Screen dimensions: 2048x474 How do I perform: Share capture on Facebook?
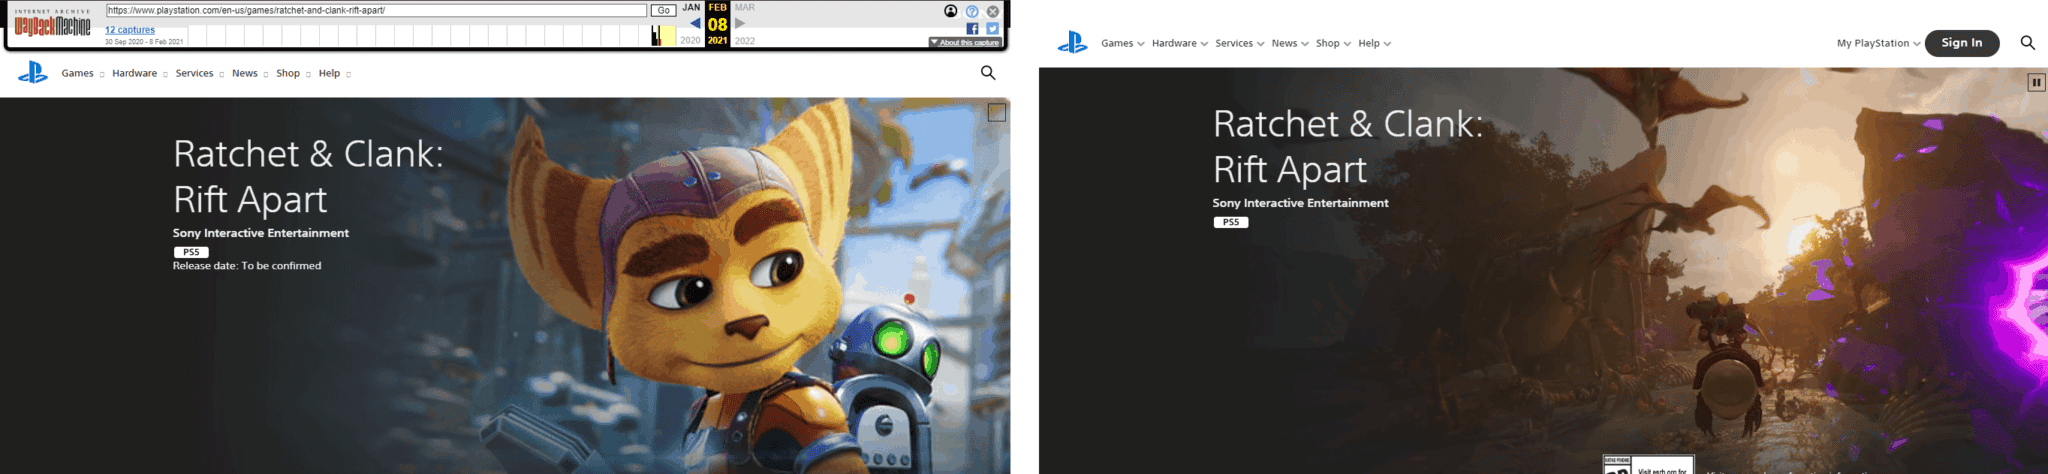click(972, 29)
